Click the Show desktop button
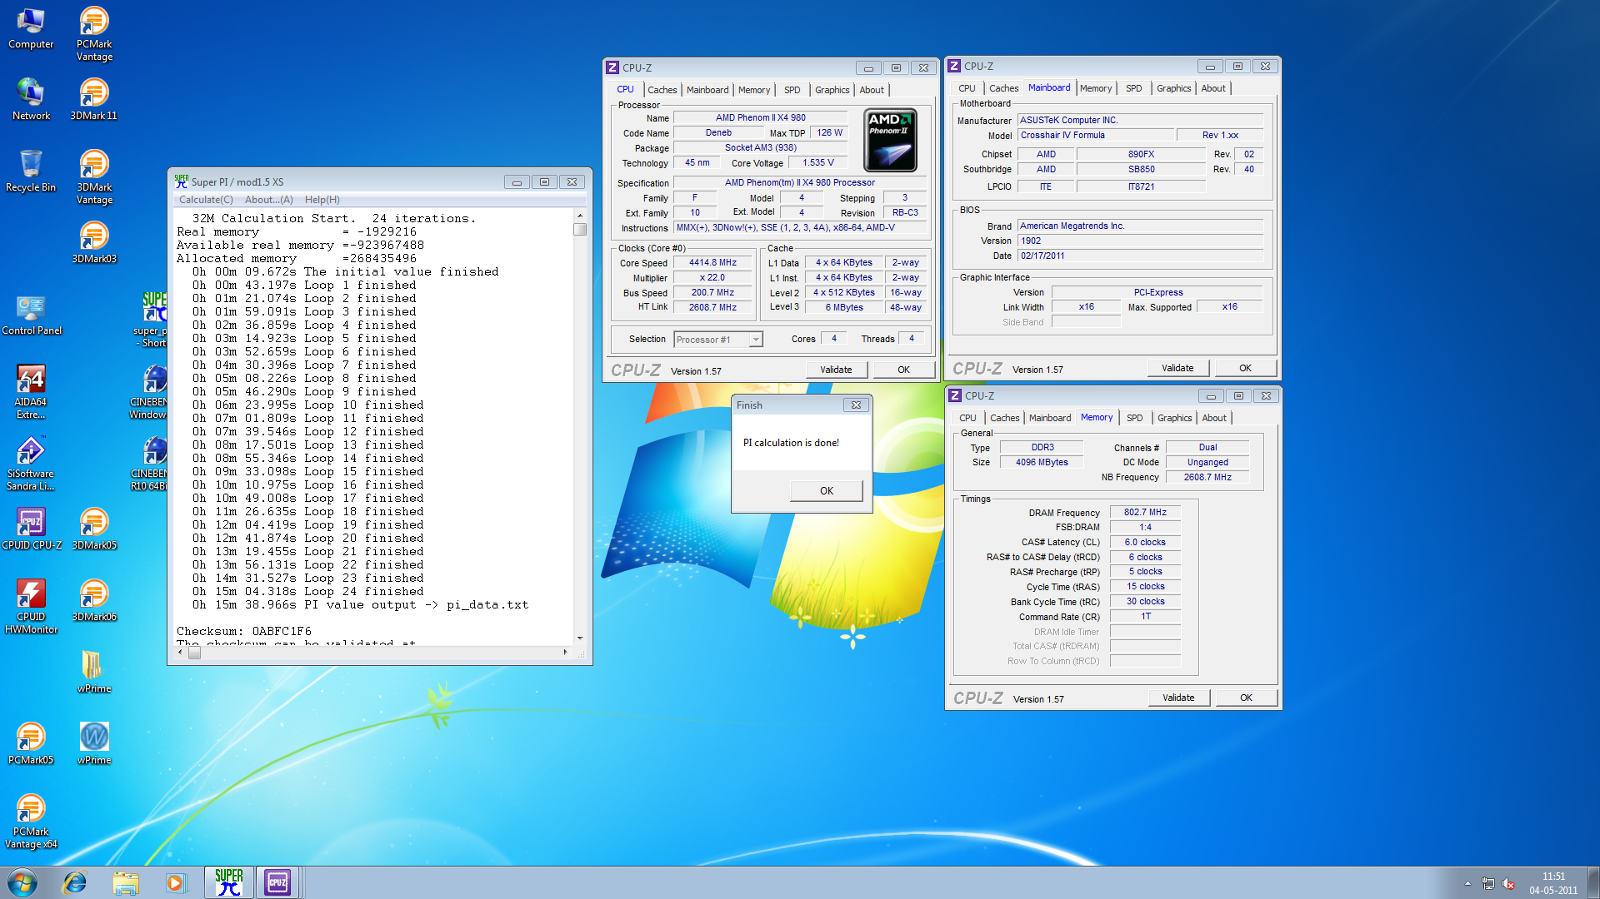This screenshot has height=899, width=1600. click(x=1592, y=883)
